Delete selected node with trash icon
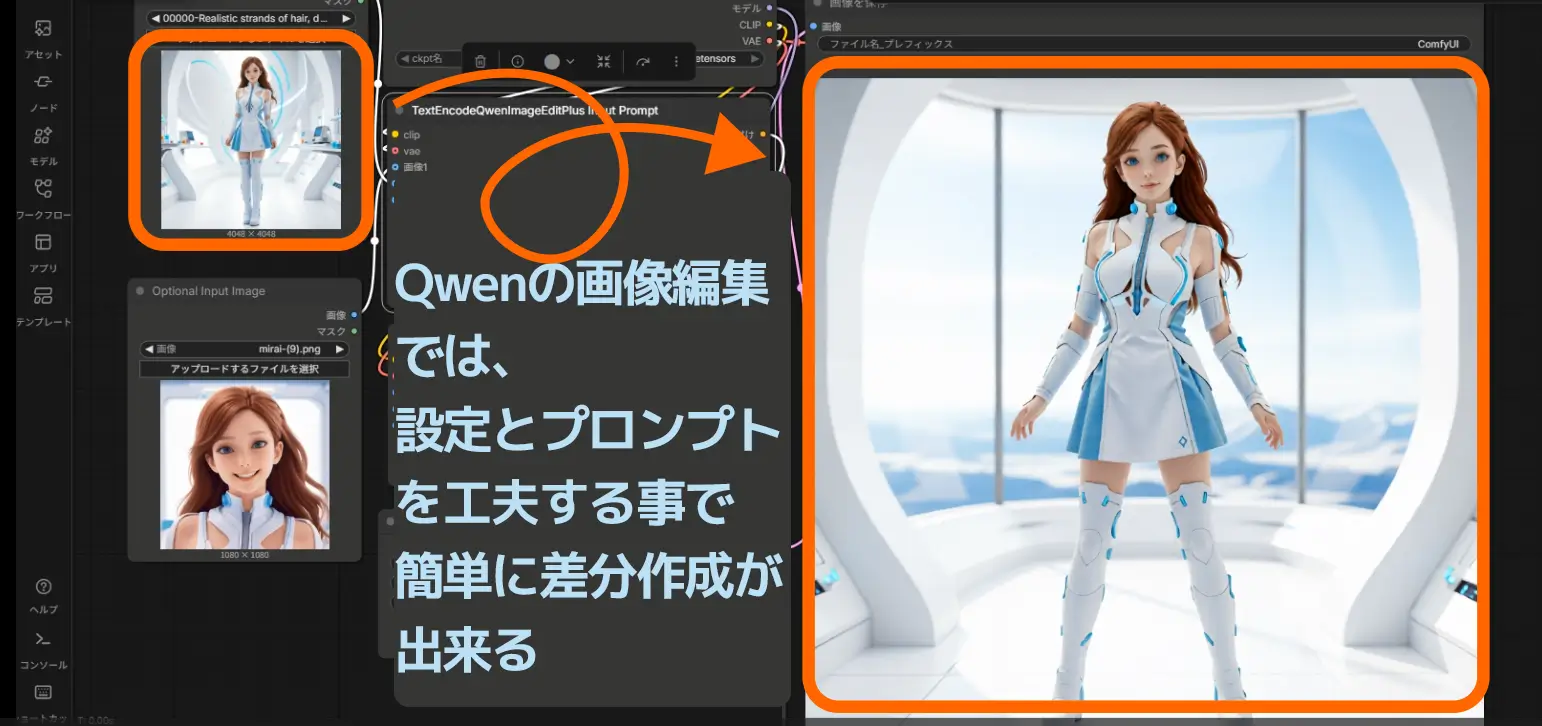 point(480,61)
